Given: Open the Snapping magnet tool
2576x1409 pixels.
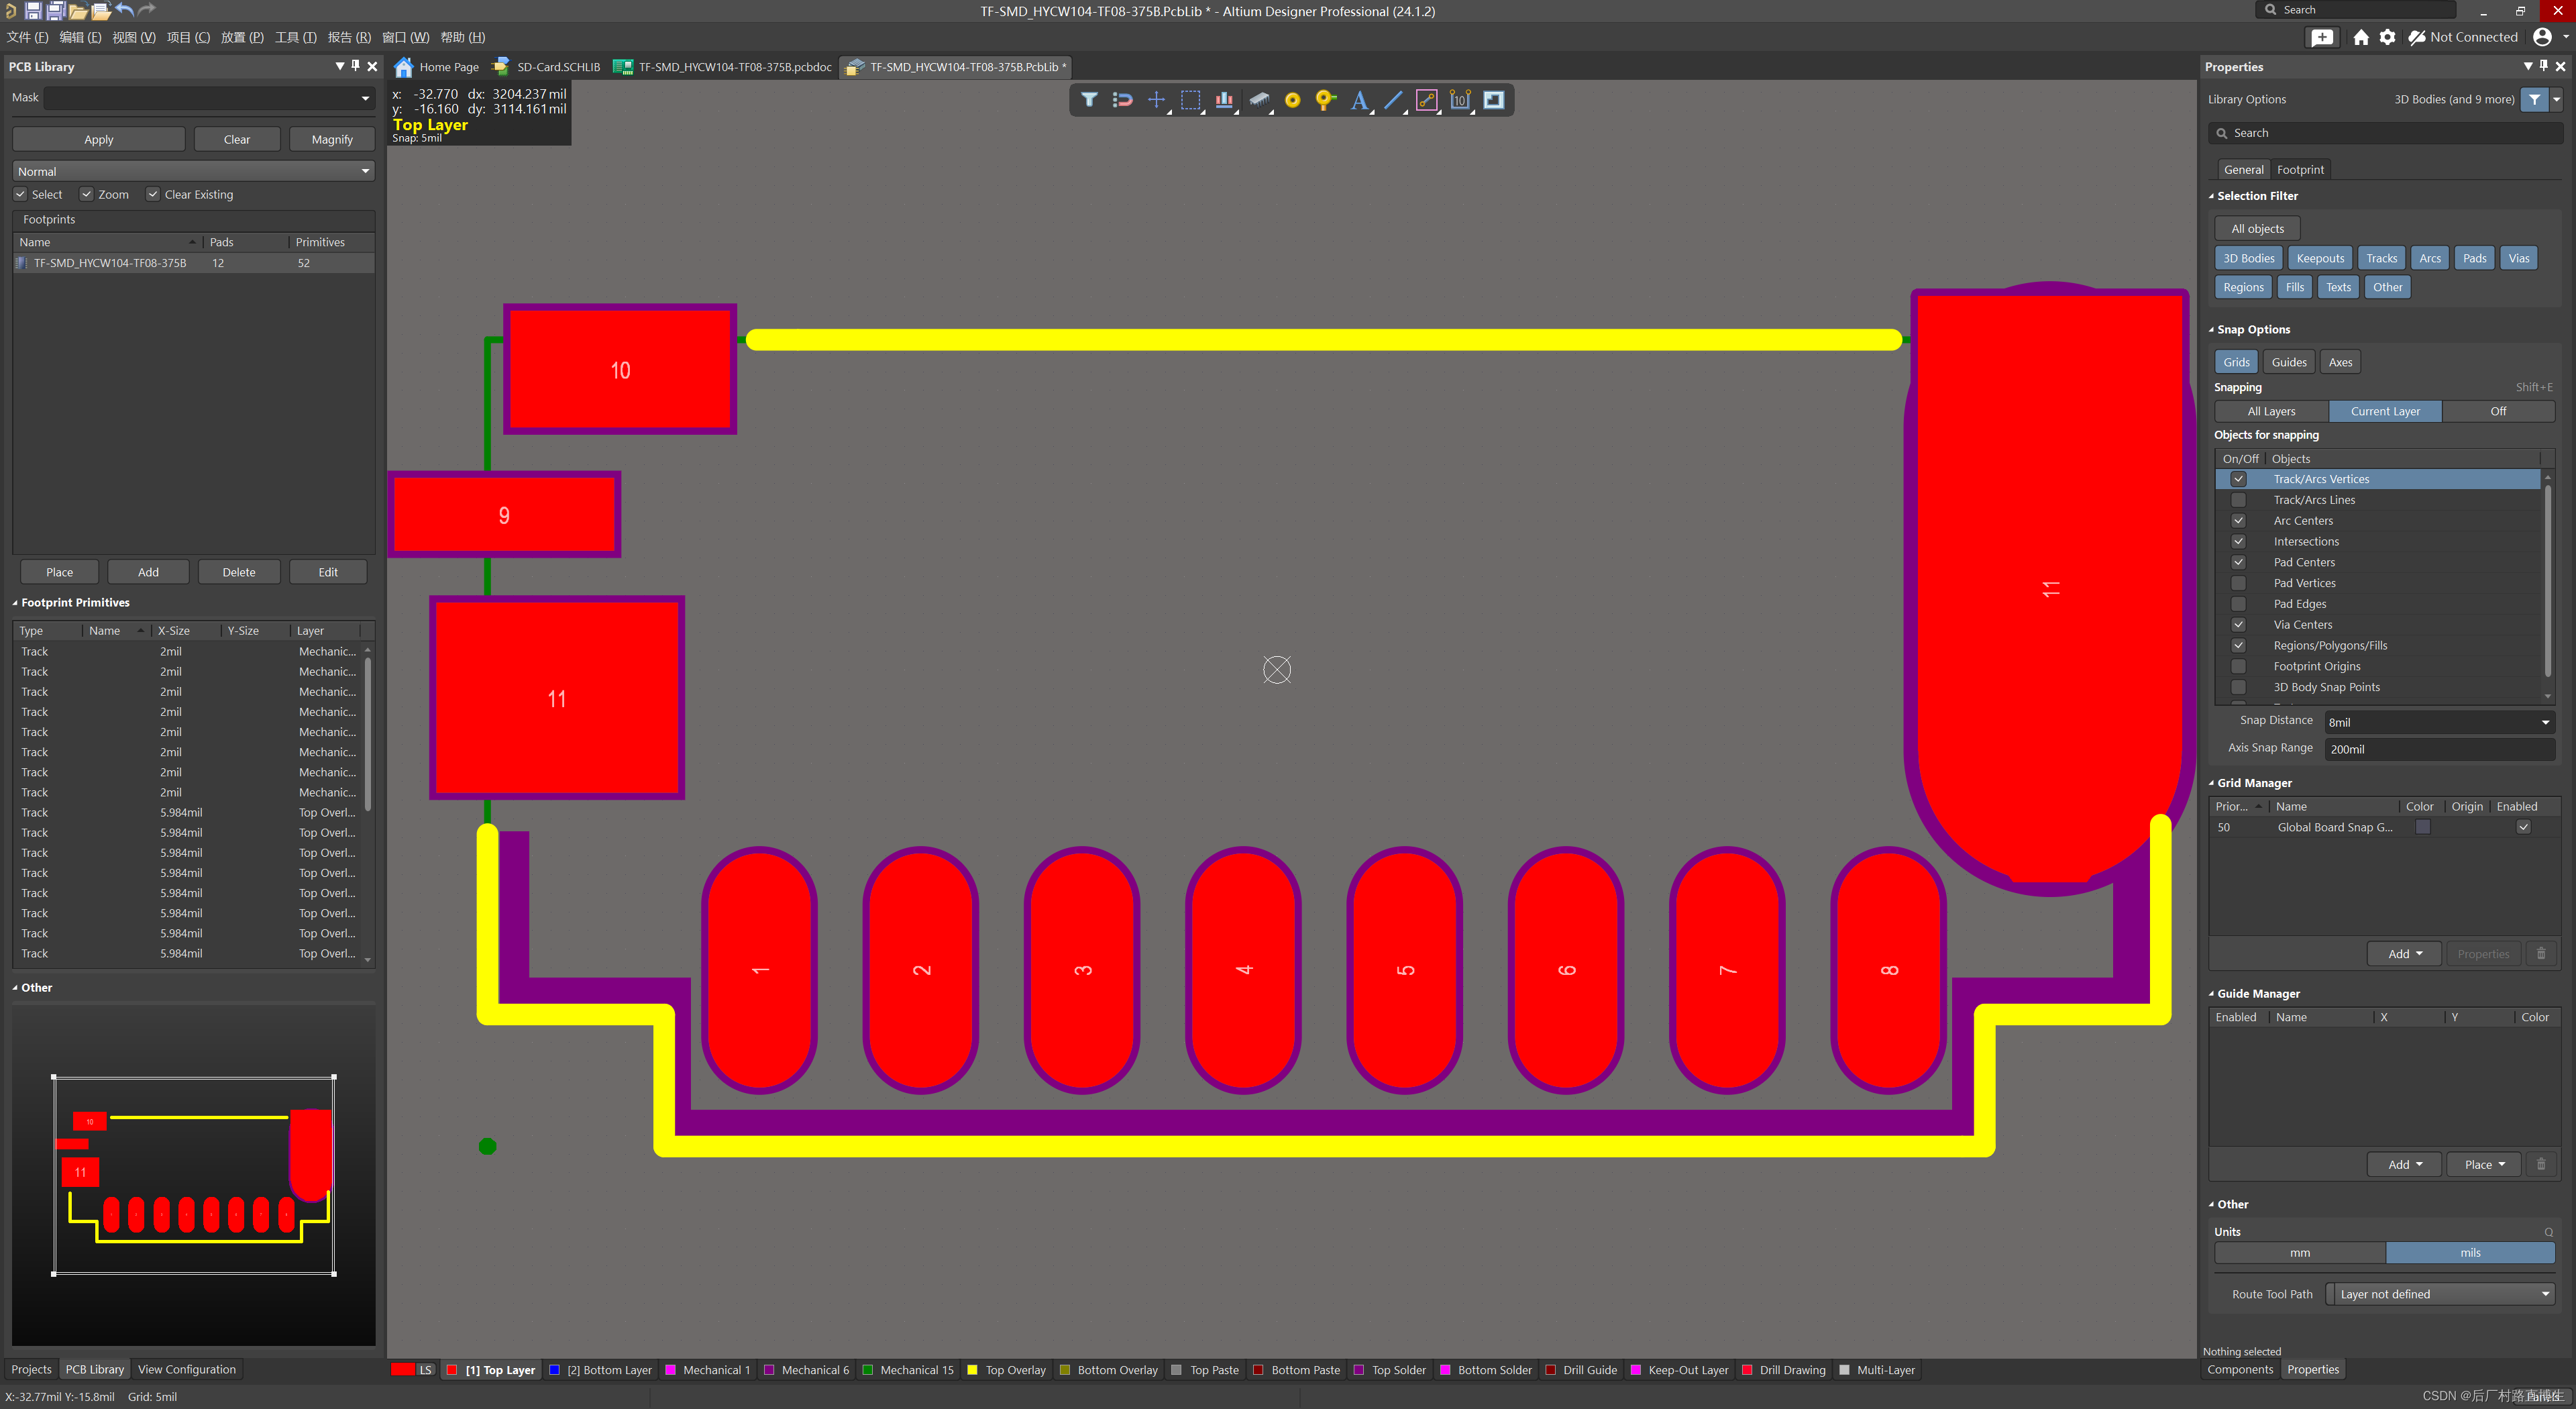Looking at the screenshot, I should 1122,100.
